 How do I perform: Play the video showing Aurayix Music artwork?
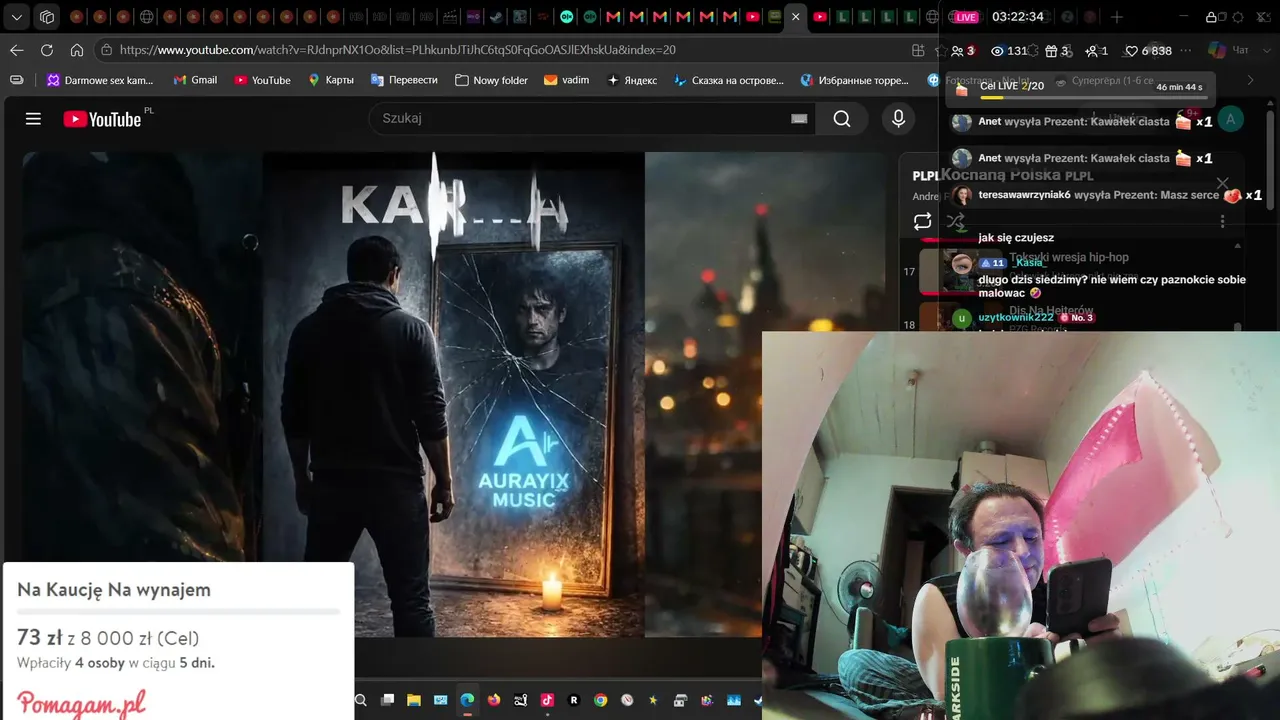pyautogui.click(x=453, y=394)
